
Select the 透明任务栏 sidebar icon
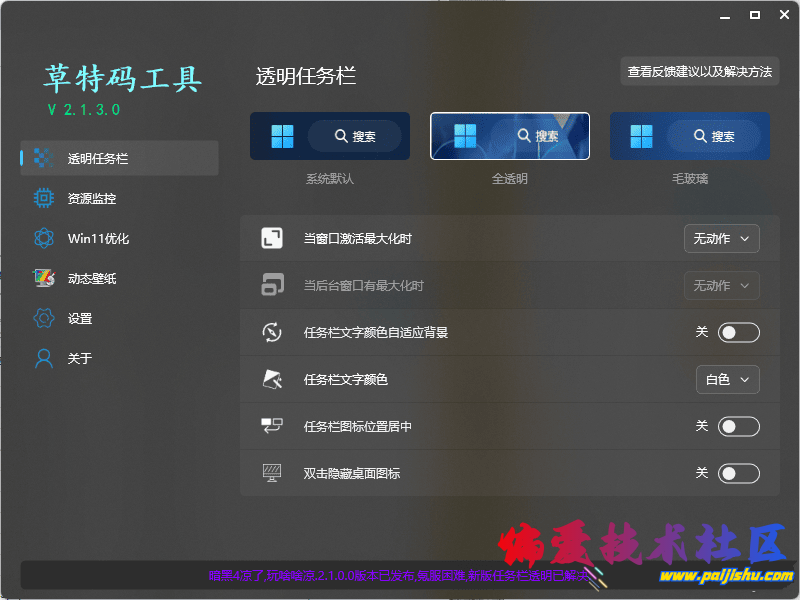click(x=42, y=158)
